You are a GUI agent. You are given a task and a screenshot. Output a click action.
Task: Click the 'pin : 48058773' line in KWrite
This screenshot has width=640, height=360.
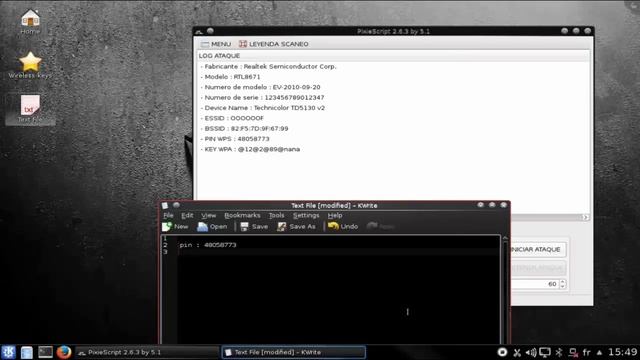208,245
